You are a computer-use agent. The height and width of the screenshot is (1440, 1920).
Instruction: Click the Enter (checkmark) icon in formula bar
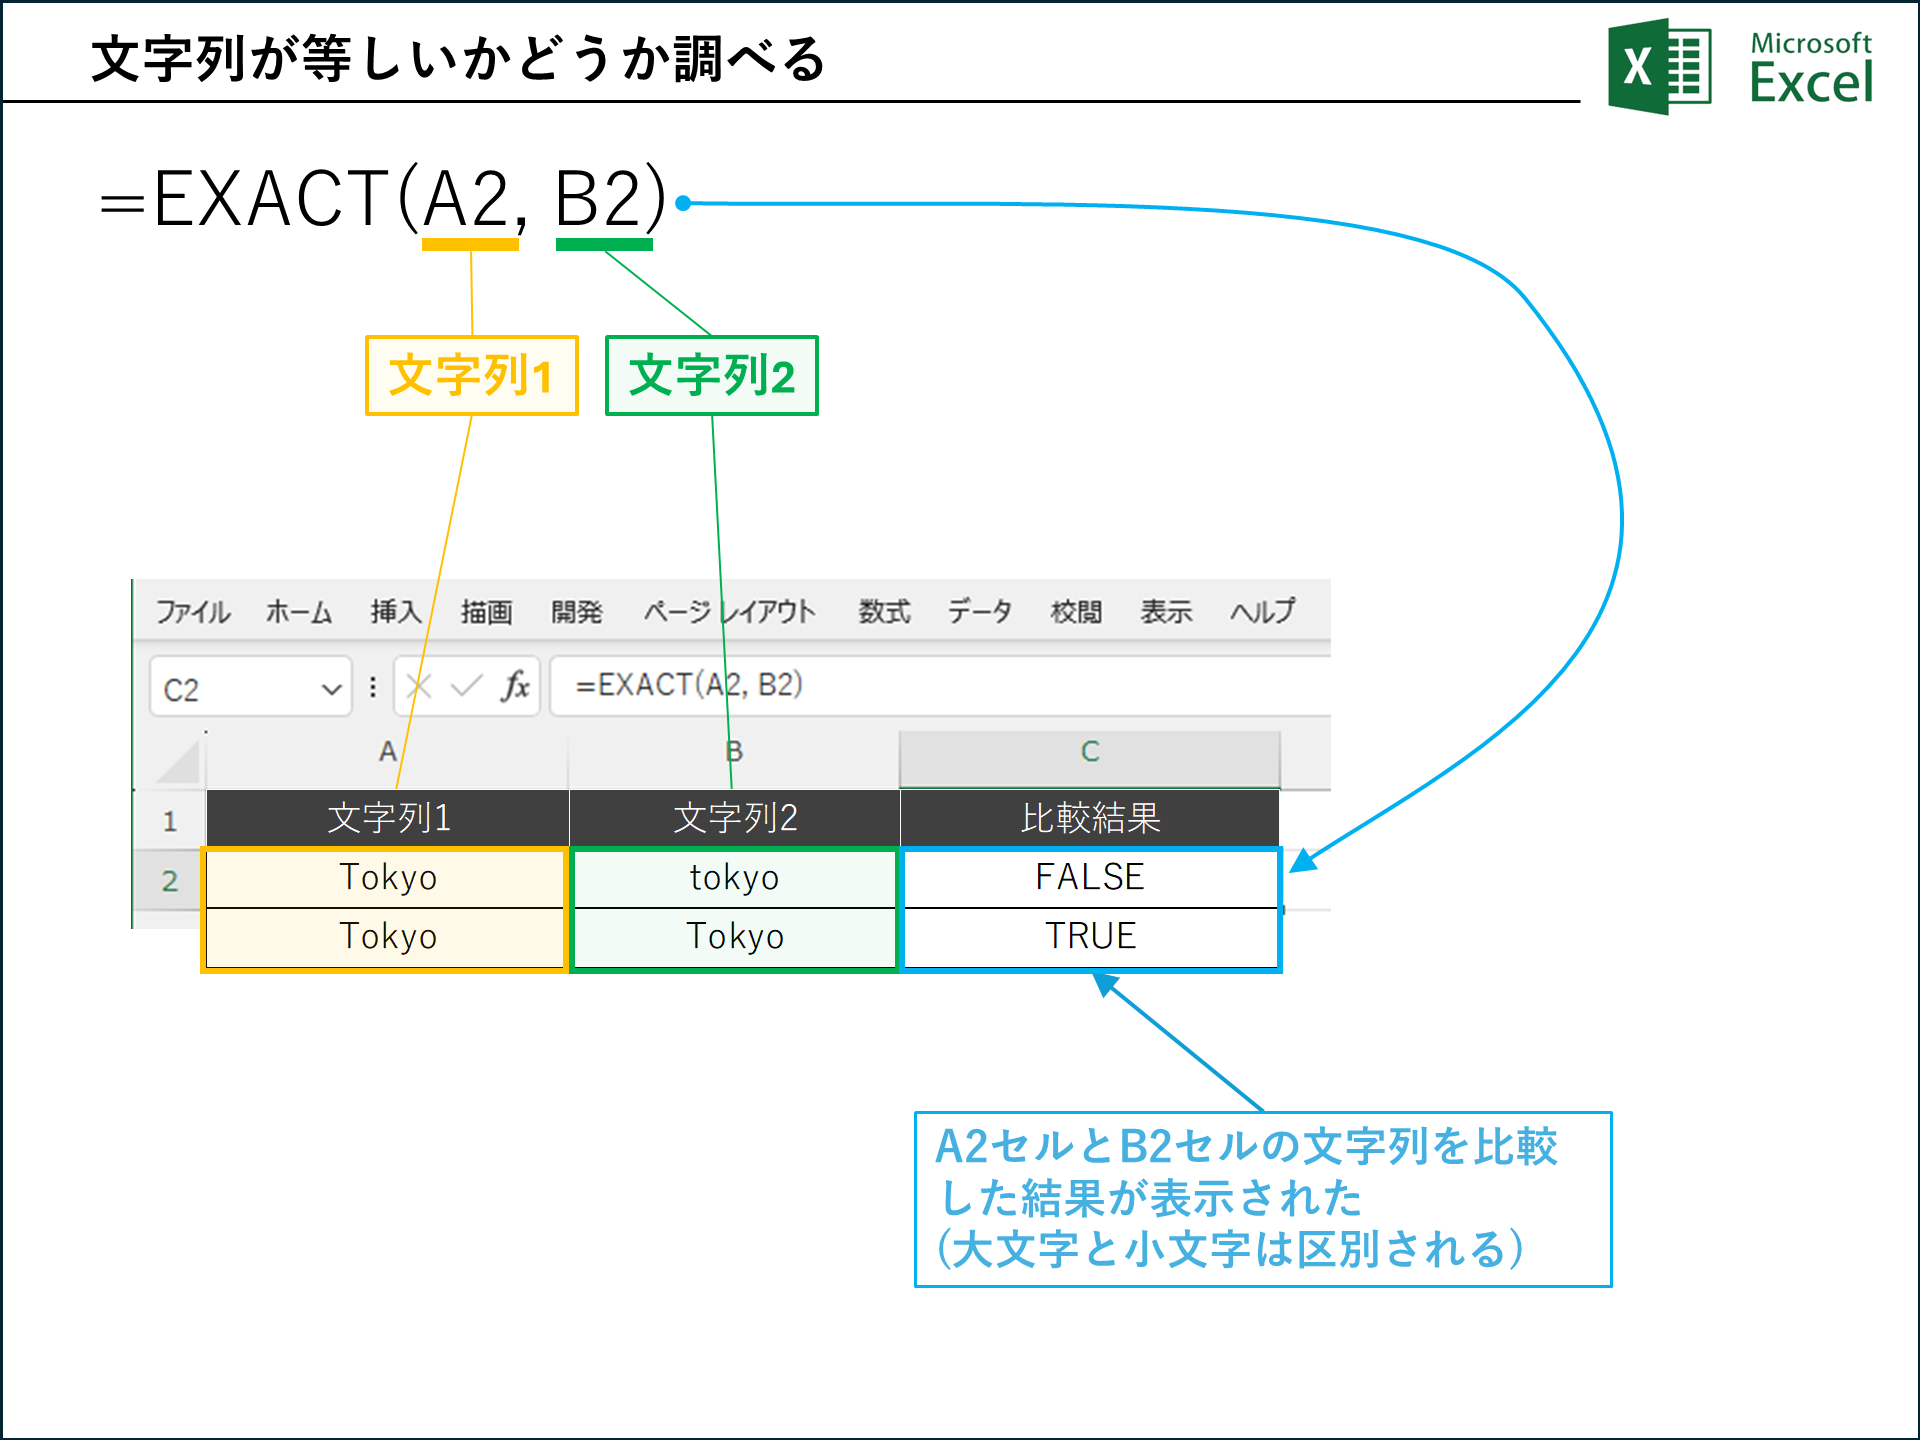pos(467,686)
